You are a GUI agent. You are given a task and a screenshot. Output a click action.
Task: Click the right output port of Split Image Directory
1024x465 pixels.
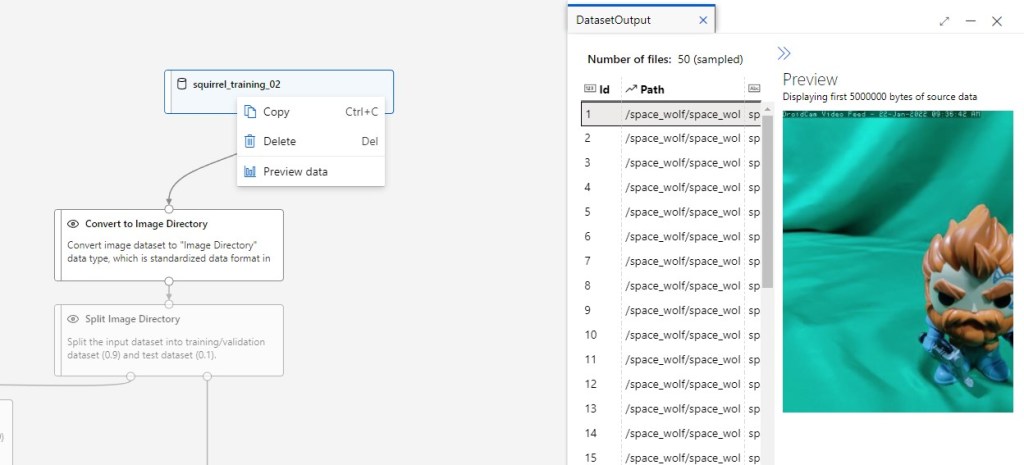pos(208,376)
